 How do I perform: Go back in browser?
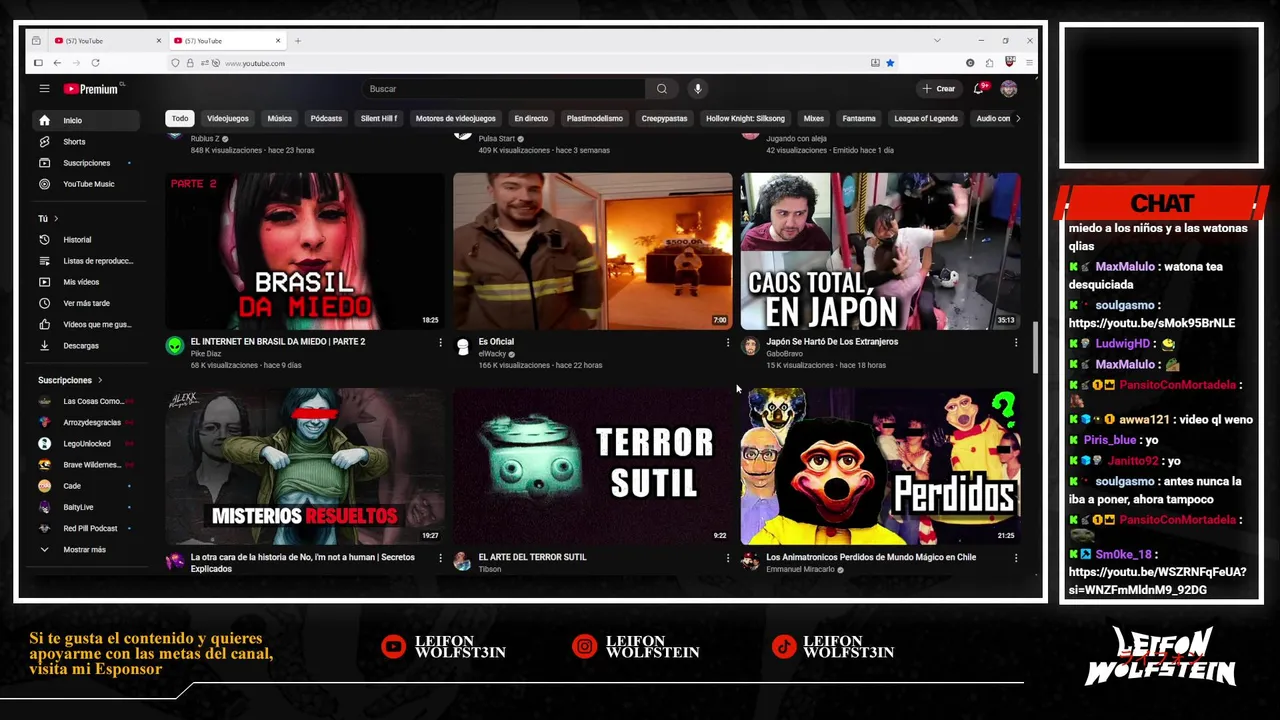coord(57,63)
